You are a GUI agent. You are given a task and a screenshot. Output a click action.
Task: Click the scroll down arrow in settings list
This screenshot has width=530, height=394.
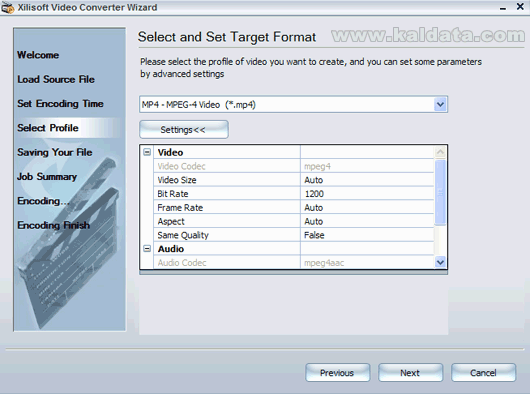(440, 262)
